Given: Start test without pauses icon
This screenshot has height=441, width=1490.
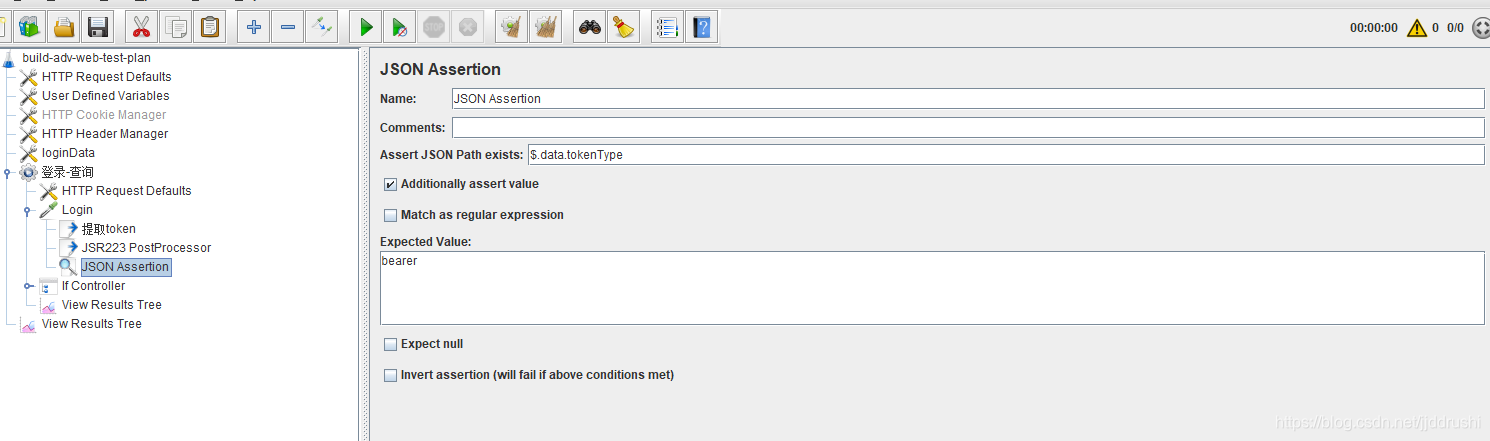Looking at the screenshot, I should pos(400,27).
